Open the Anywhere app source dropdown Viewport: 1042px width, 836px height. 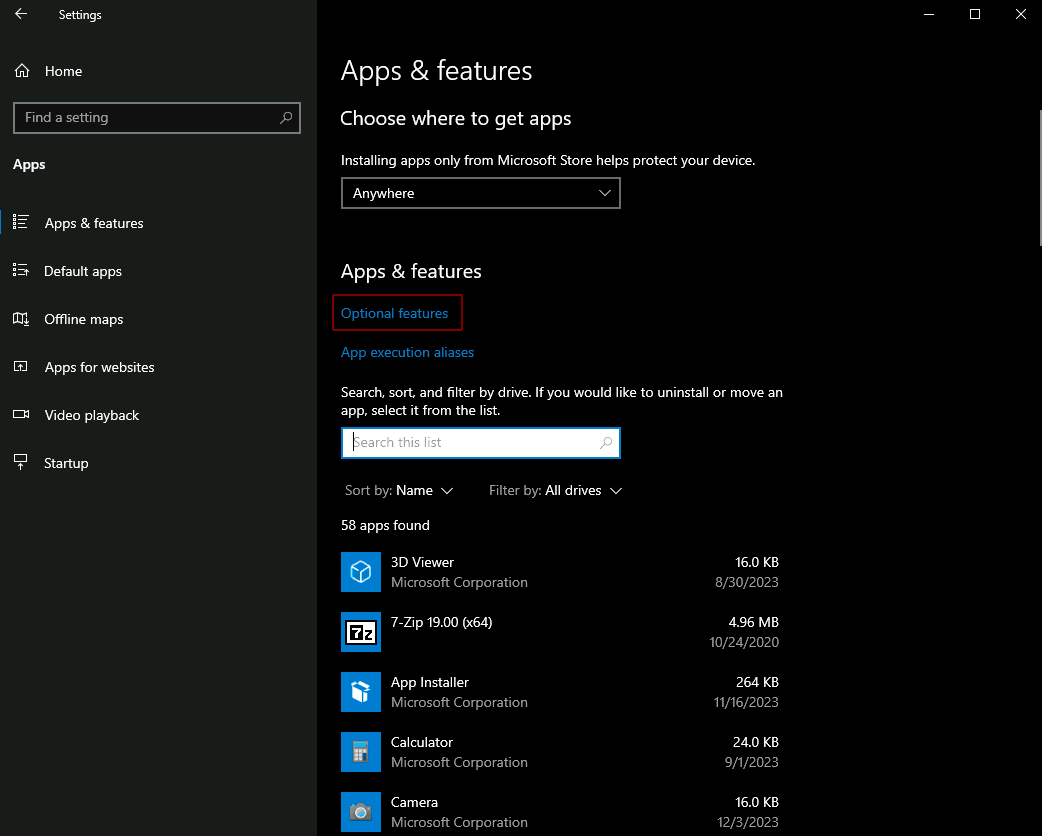[x=480, y=193]
